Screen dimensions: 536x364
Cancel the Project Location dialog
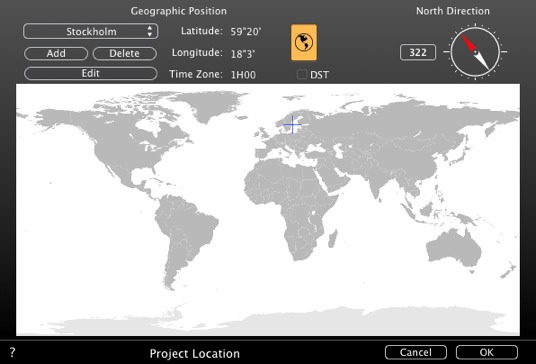tap(416, 352)
